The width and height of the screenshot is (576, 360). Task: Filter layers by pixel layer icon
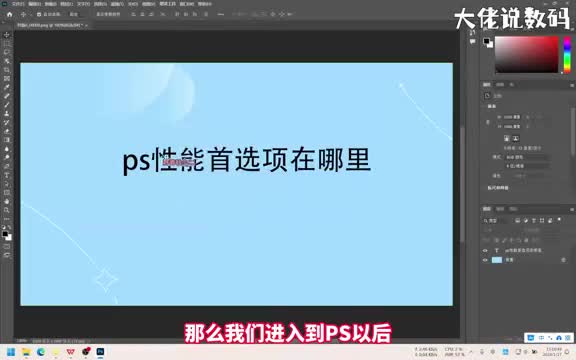tap(517, 220)
